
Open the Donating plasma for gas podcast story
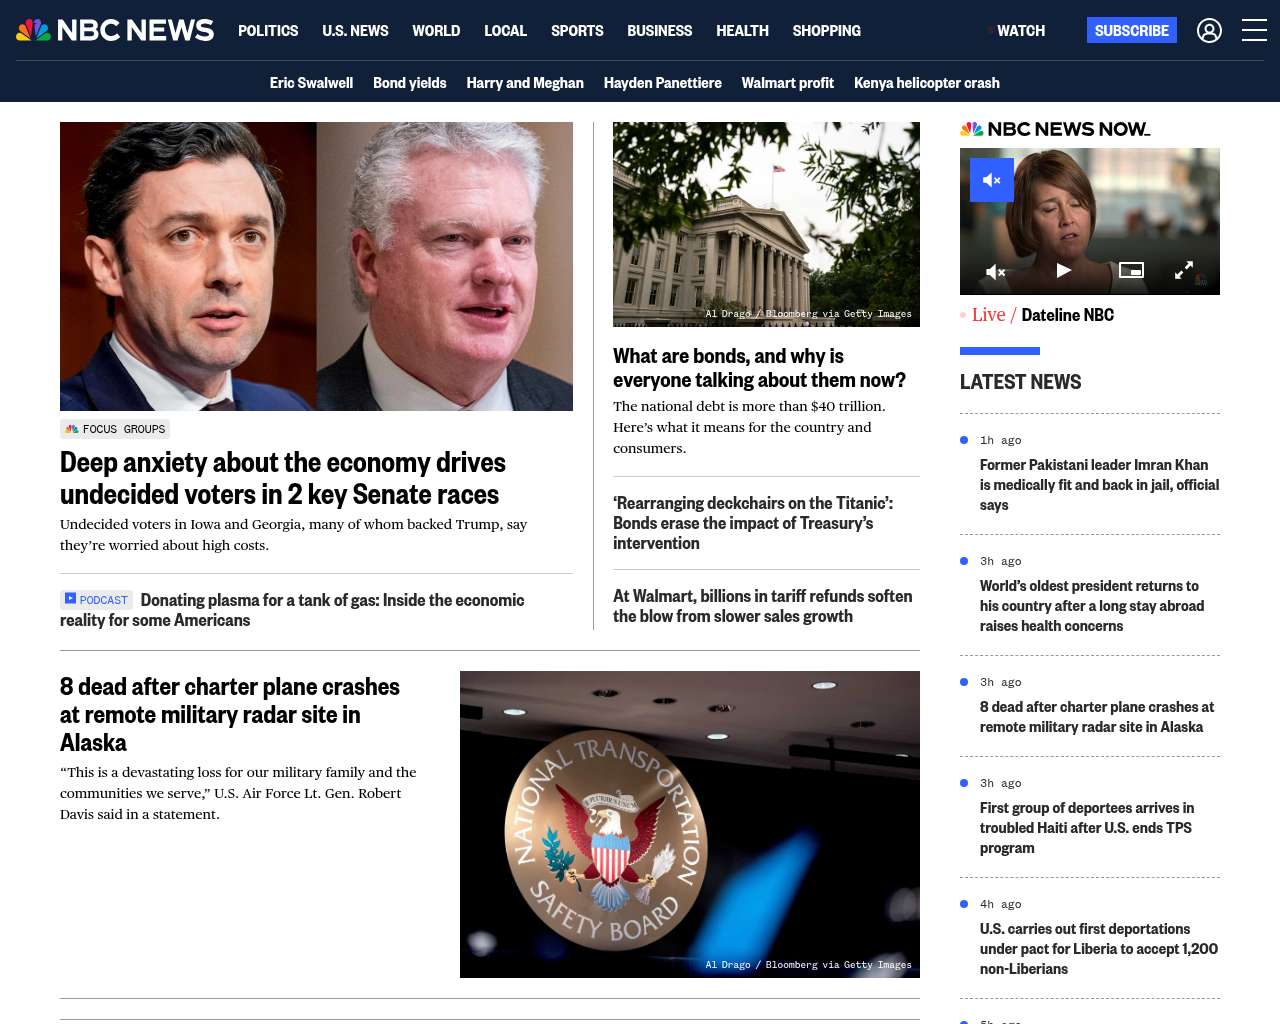(x=292, y=610)
